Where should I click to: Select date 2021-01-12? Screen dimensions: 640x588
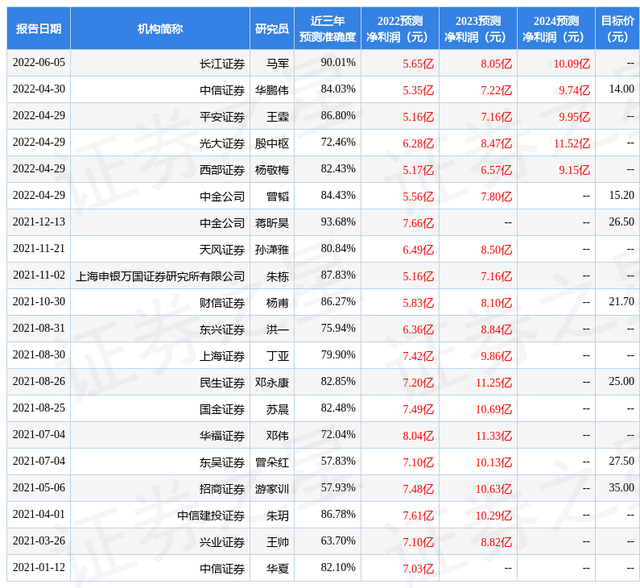coord(39,568)
